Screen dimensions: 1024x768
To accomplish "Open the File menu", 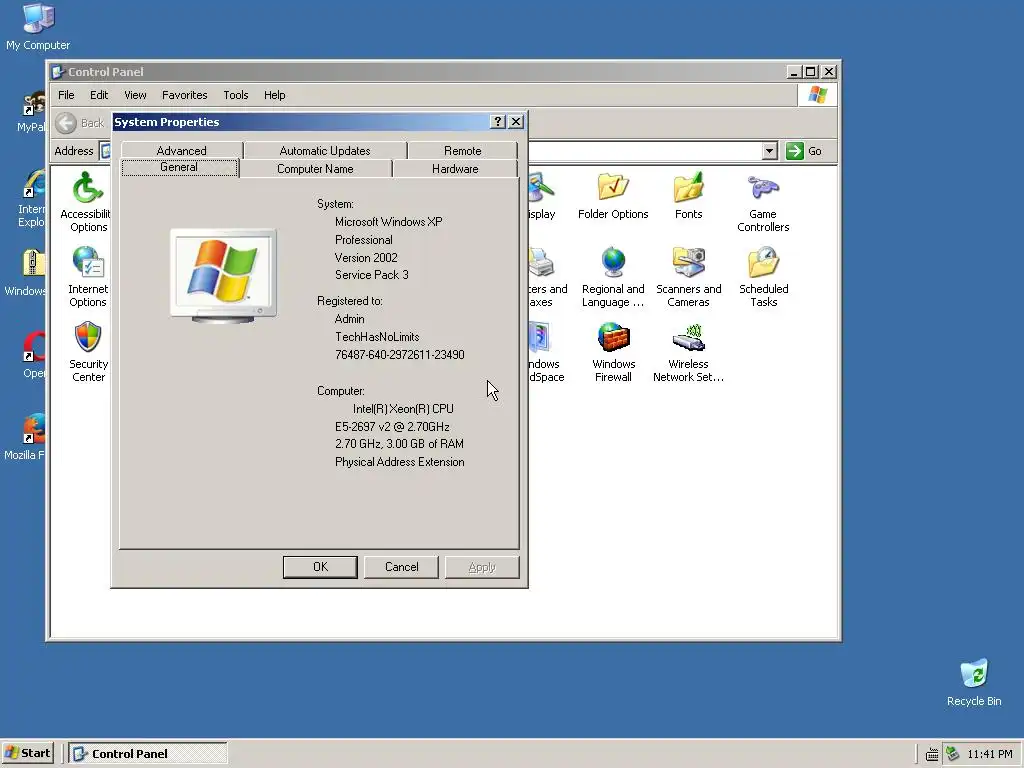I will coord(66,95).
